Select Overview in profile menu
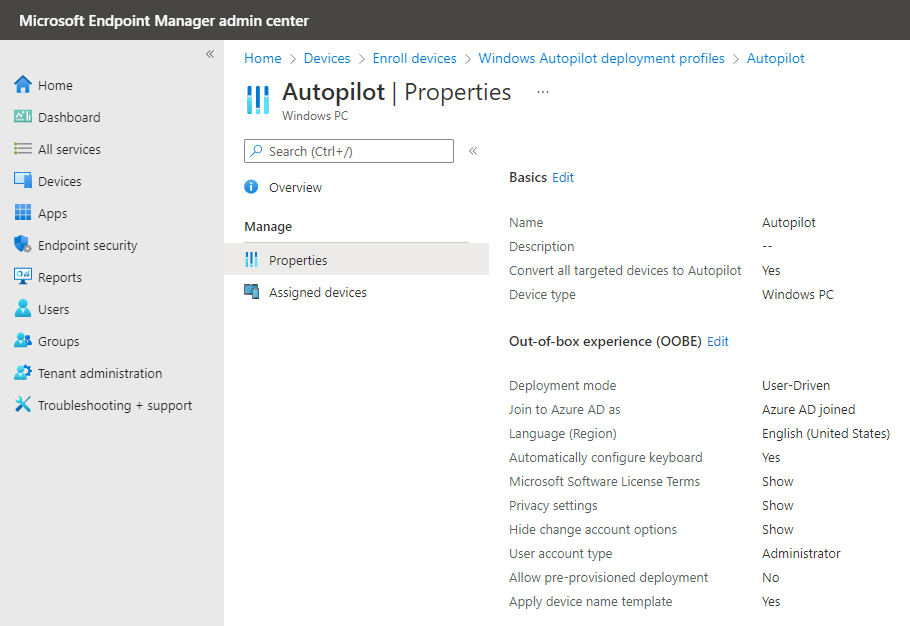Viewport: 910px width, 626px height. coord(295,187)
